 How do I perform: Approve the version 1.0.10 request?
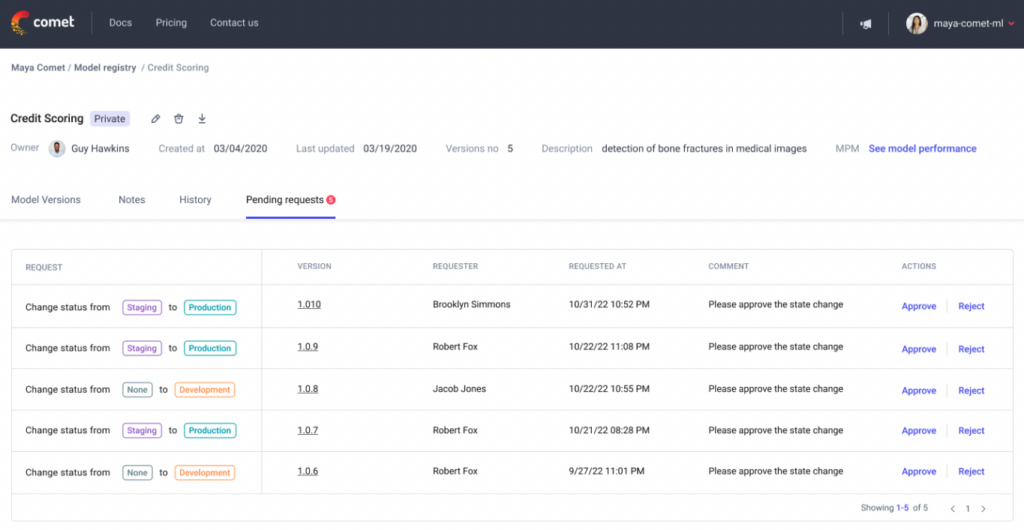coord(918,307)
